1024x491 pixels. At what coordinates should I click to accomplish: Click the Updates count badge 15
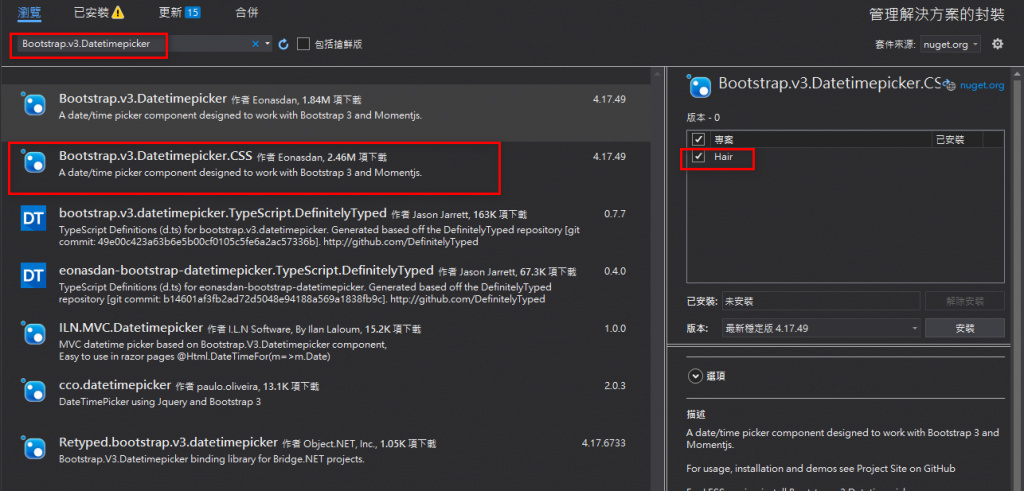point(192,12)
